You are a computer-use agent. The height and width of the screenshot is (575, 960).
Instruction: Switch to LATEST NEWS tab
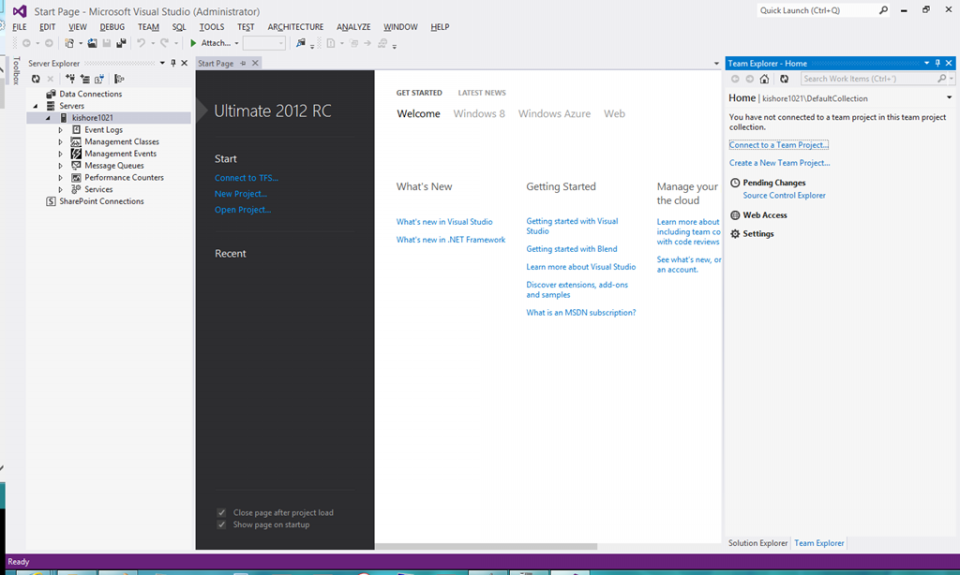tap(482, 93)
